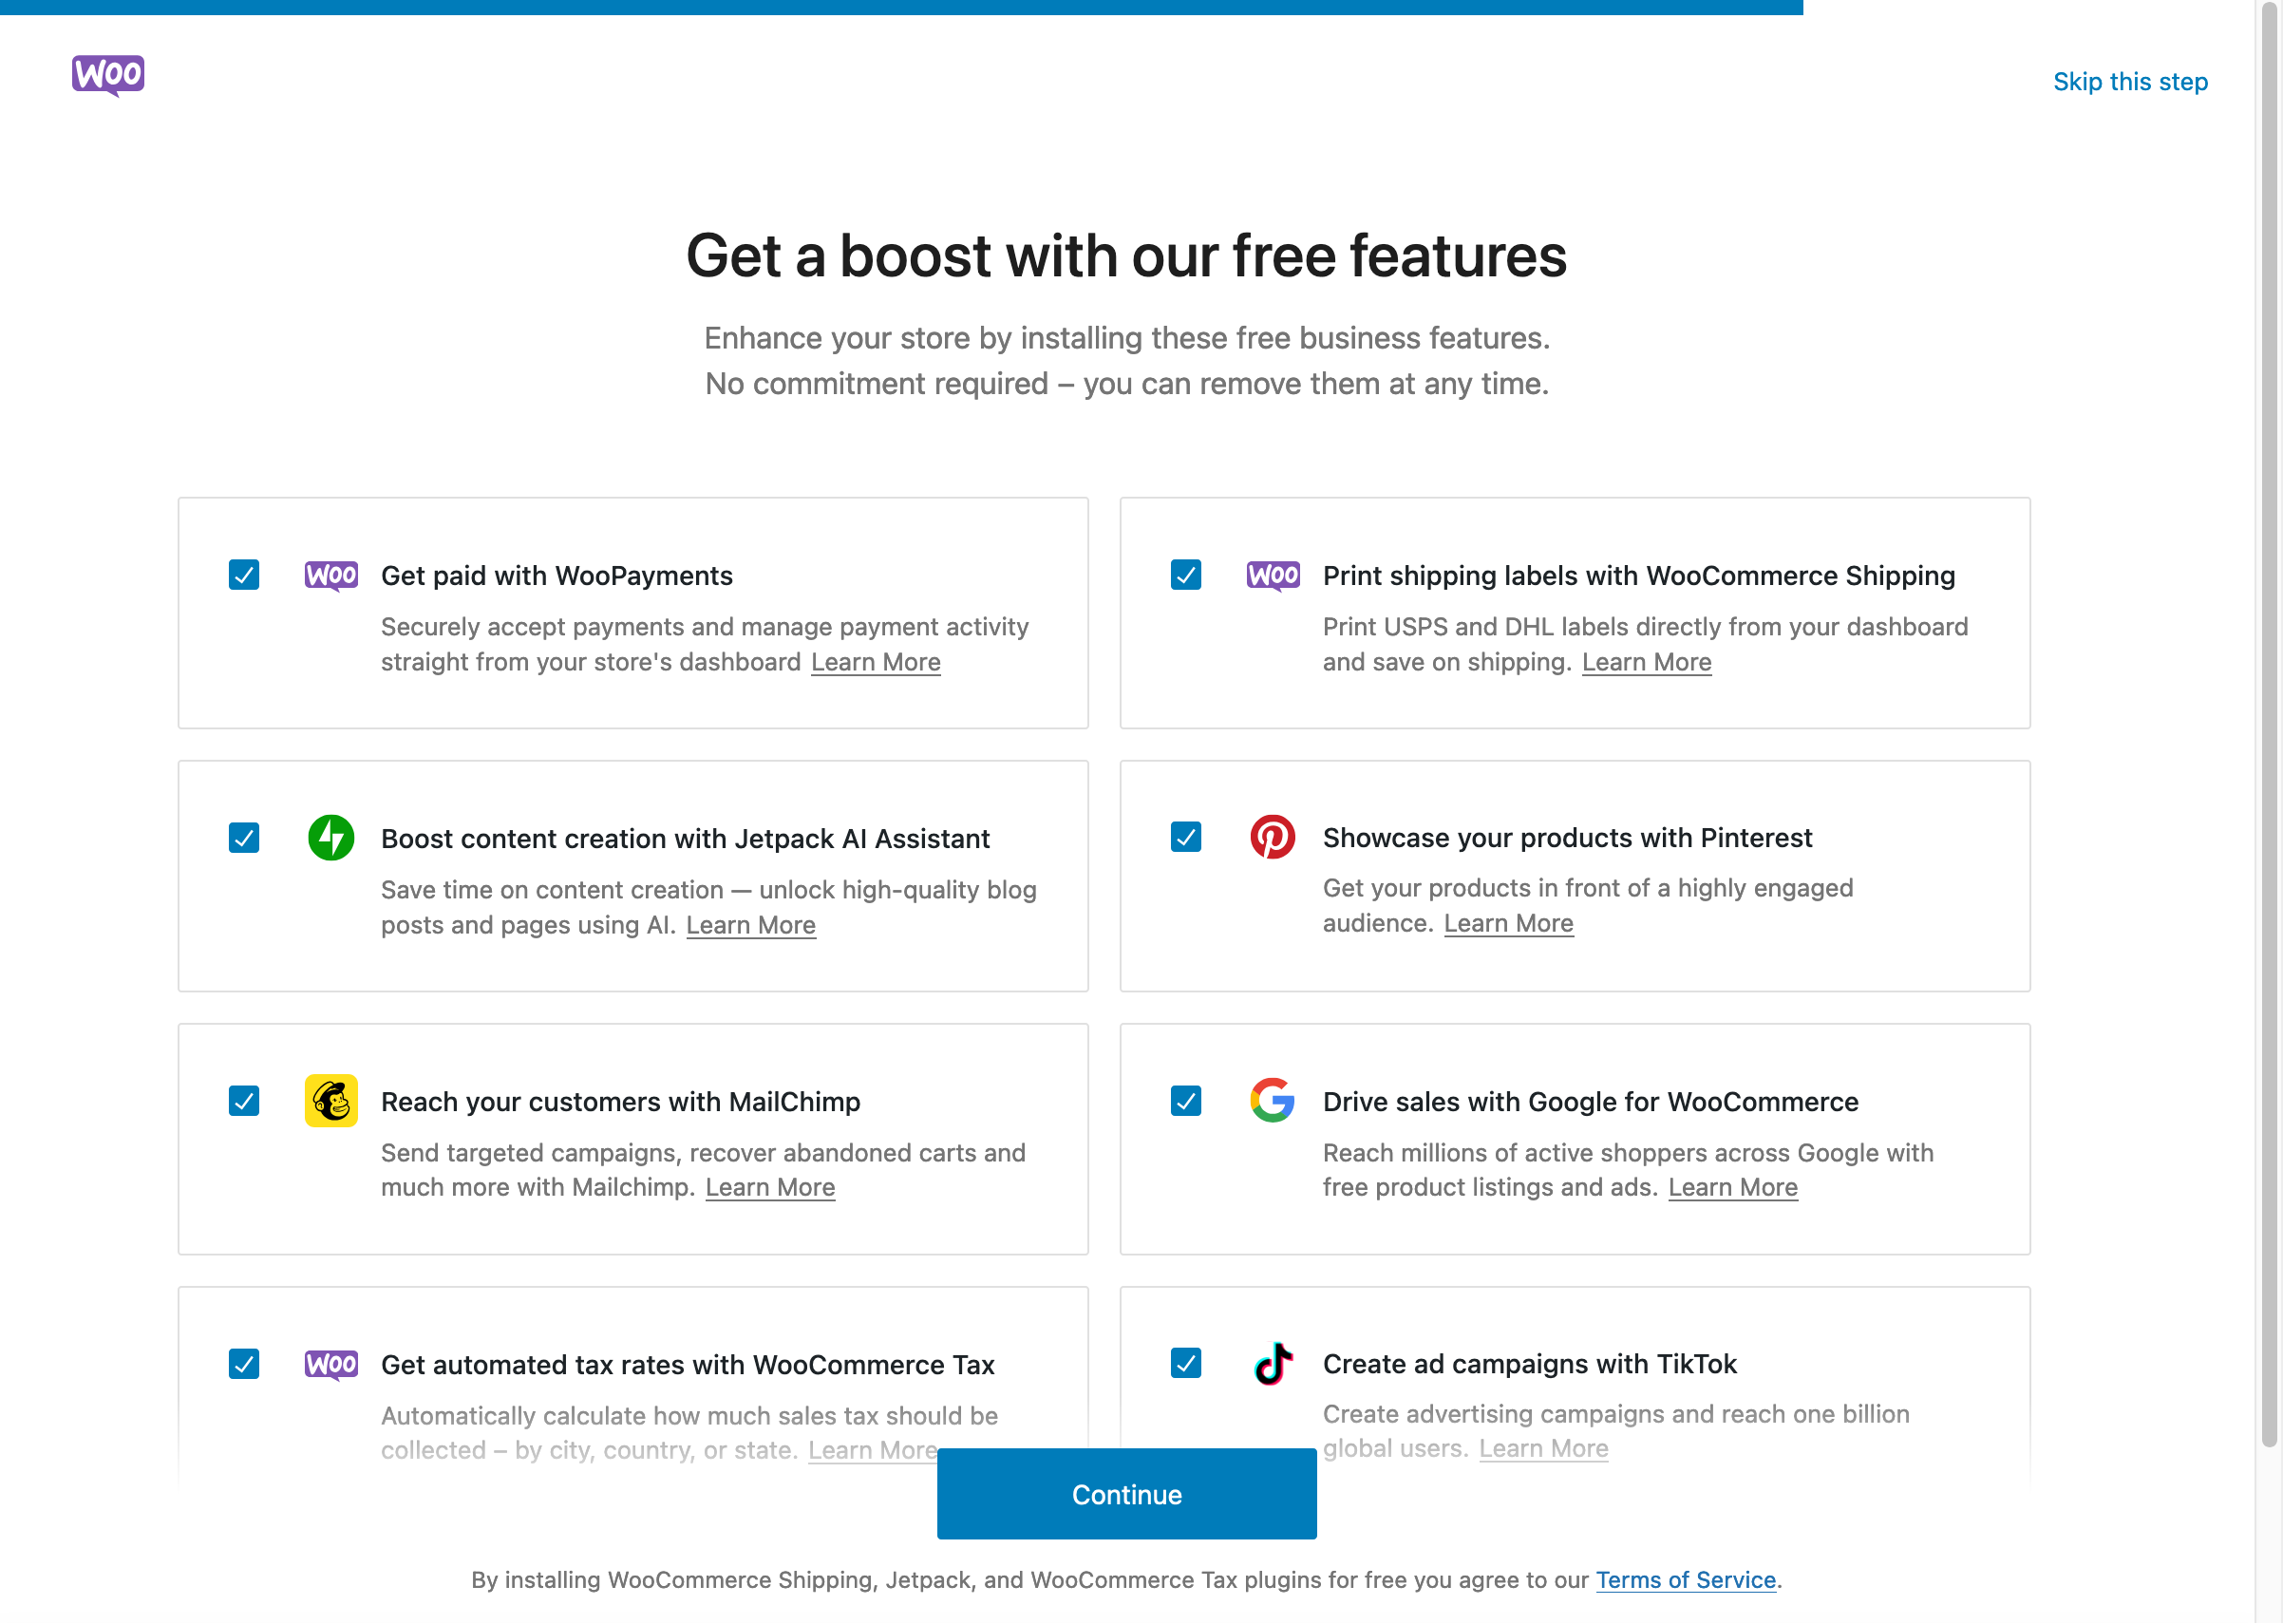Click the Woo logo in the top corner
Image resolution: width=2283 pixels, height=1624 pixels.
[108, 75]
